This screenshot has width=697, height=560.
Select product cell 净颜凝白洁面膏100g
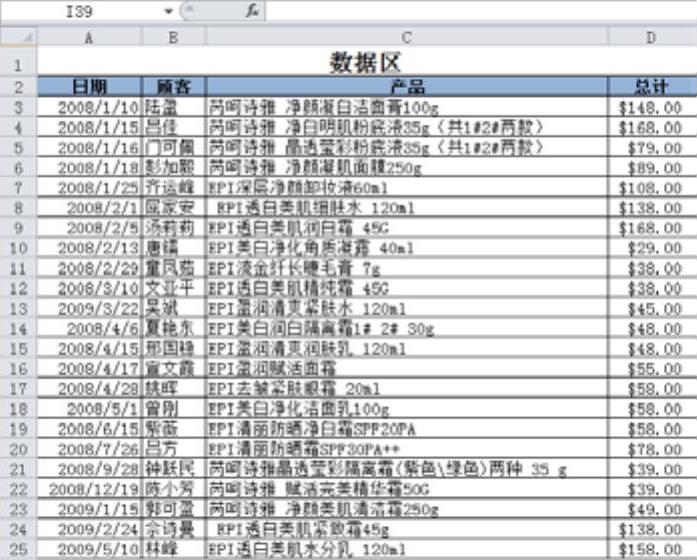(x=406, y=107)
